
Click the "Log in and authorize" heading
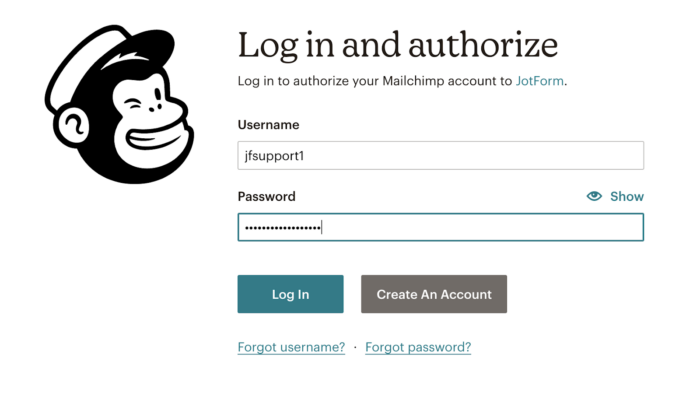pyautogui.click(x=397, y=45)
